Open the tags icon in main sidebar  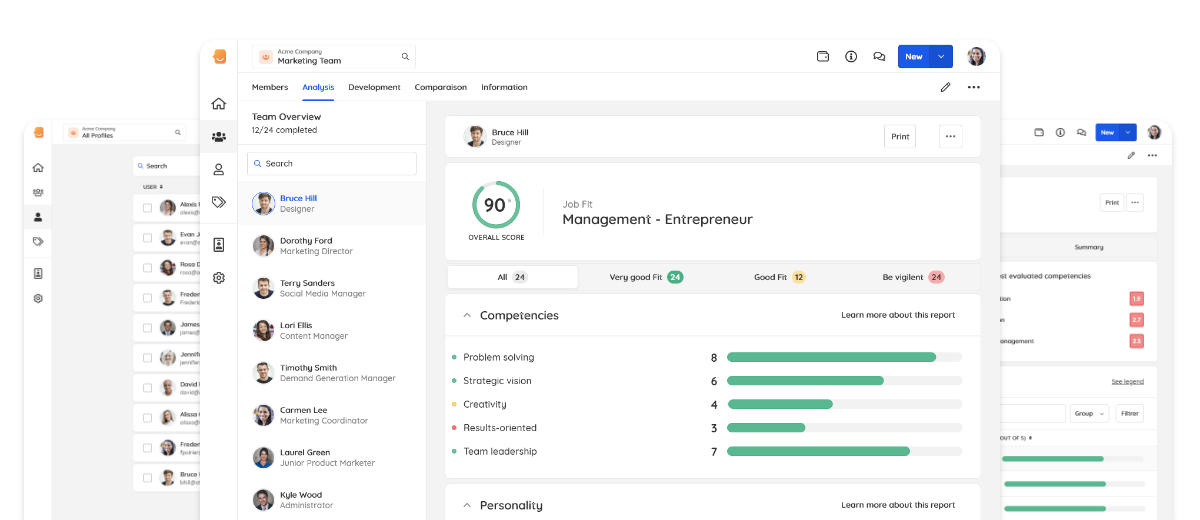pyautogui.click(x=218, y=202)
